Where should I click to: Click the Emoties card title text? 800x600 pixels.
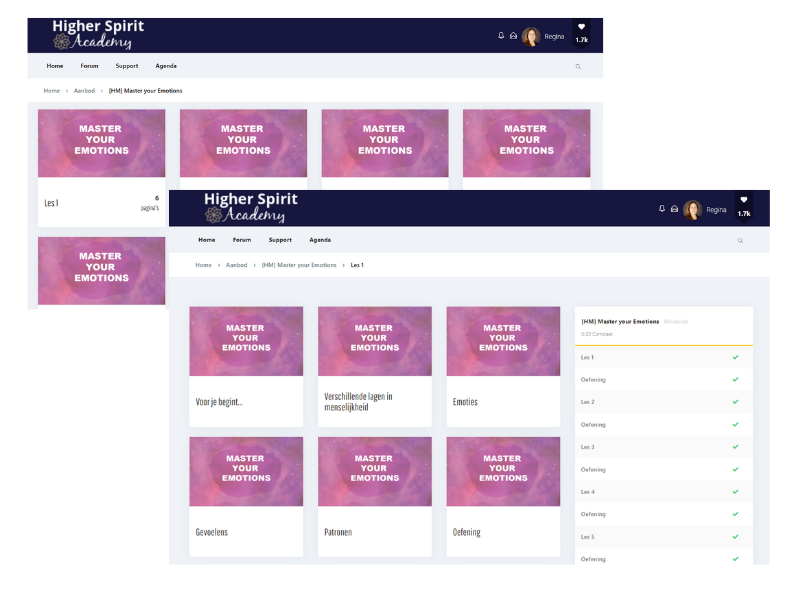pos(465,402)
